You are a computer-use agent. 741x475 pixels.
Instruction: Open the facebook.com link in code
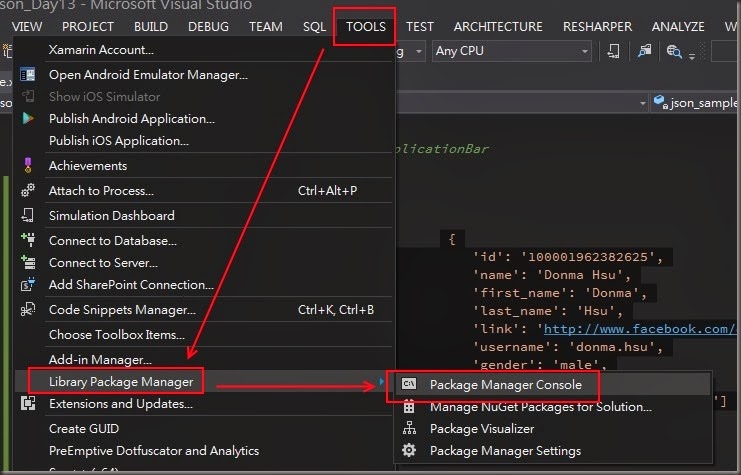tap(640, 328)
